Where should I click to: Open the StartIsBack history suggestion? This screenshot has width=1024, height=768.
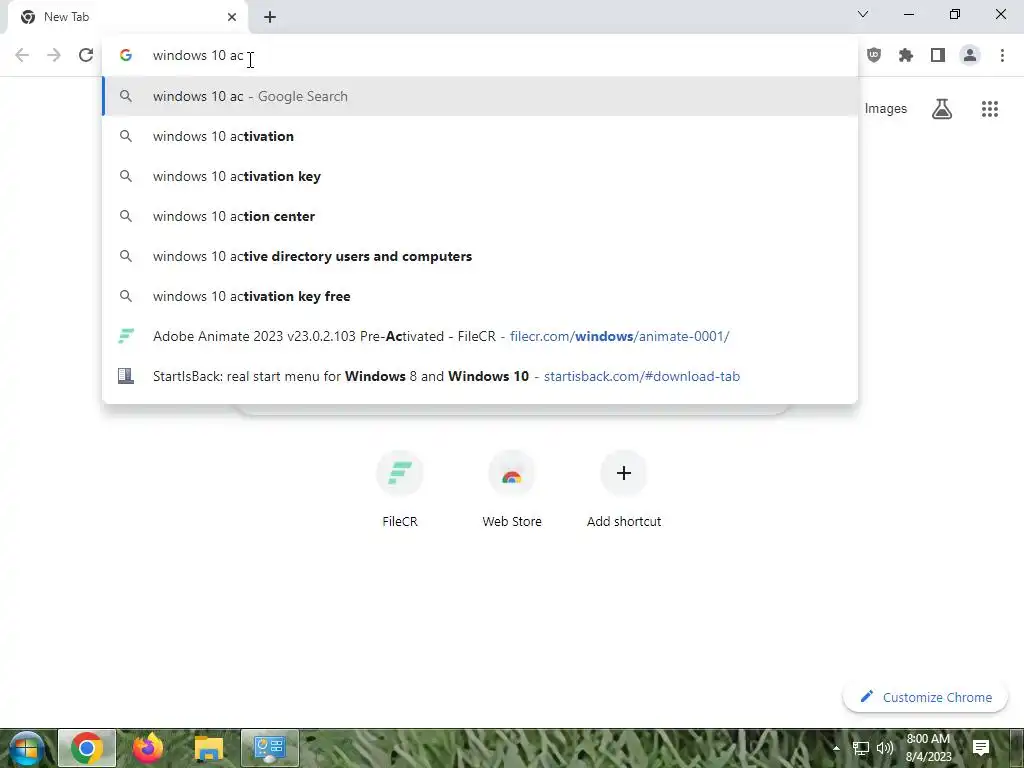point(480,376)
